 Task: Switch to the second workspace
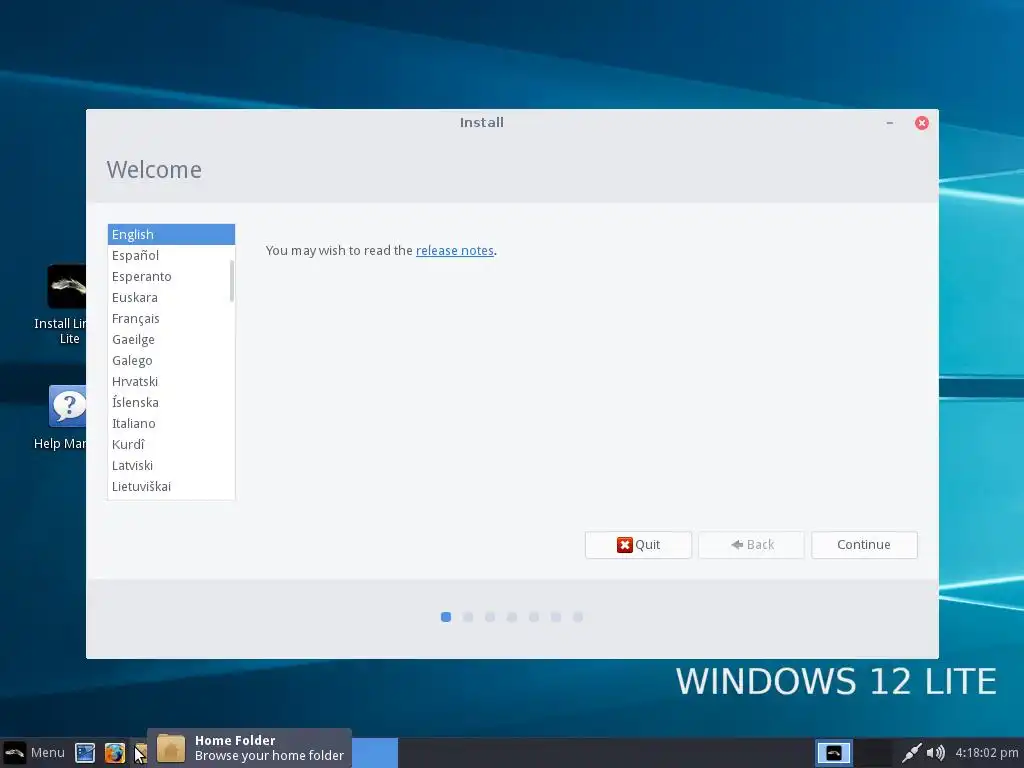(x=874, y=753)
